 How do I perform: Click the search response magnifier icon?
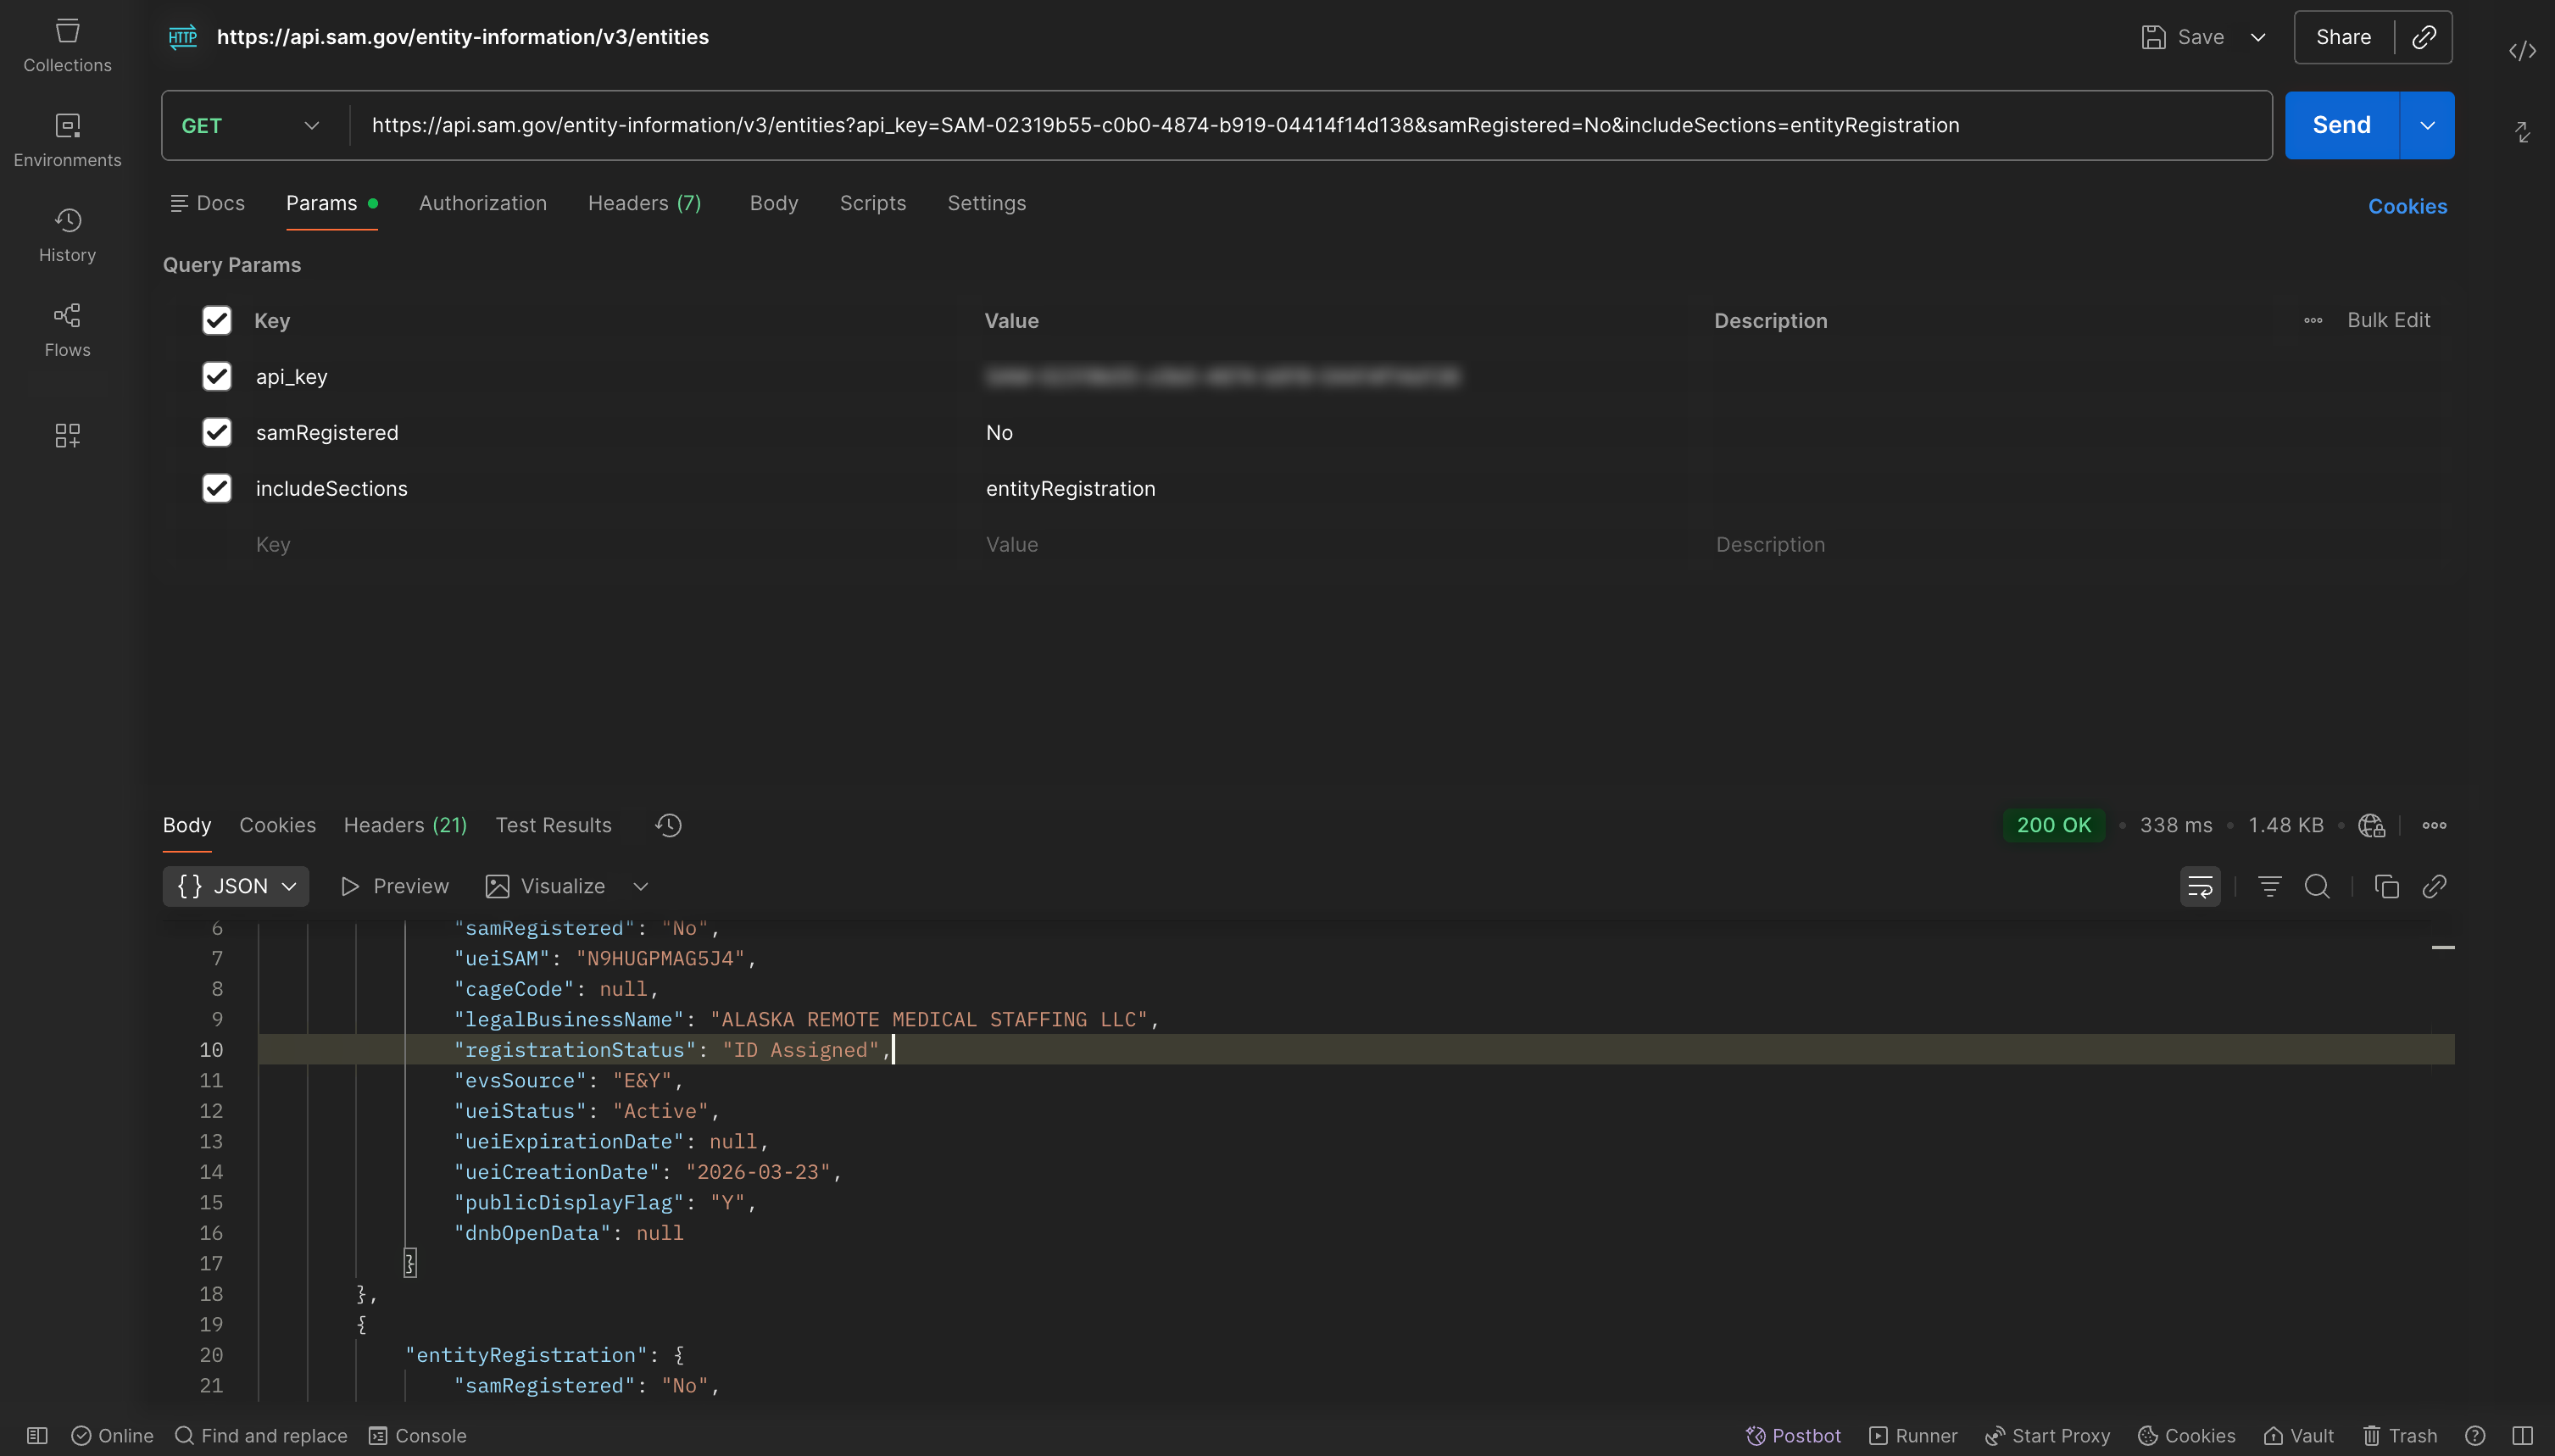[2317, 886]
